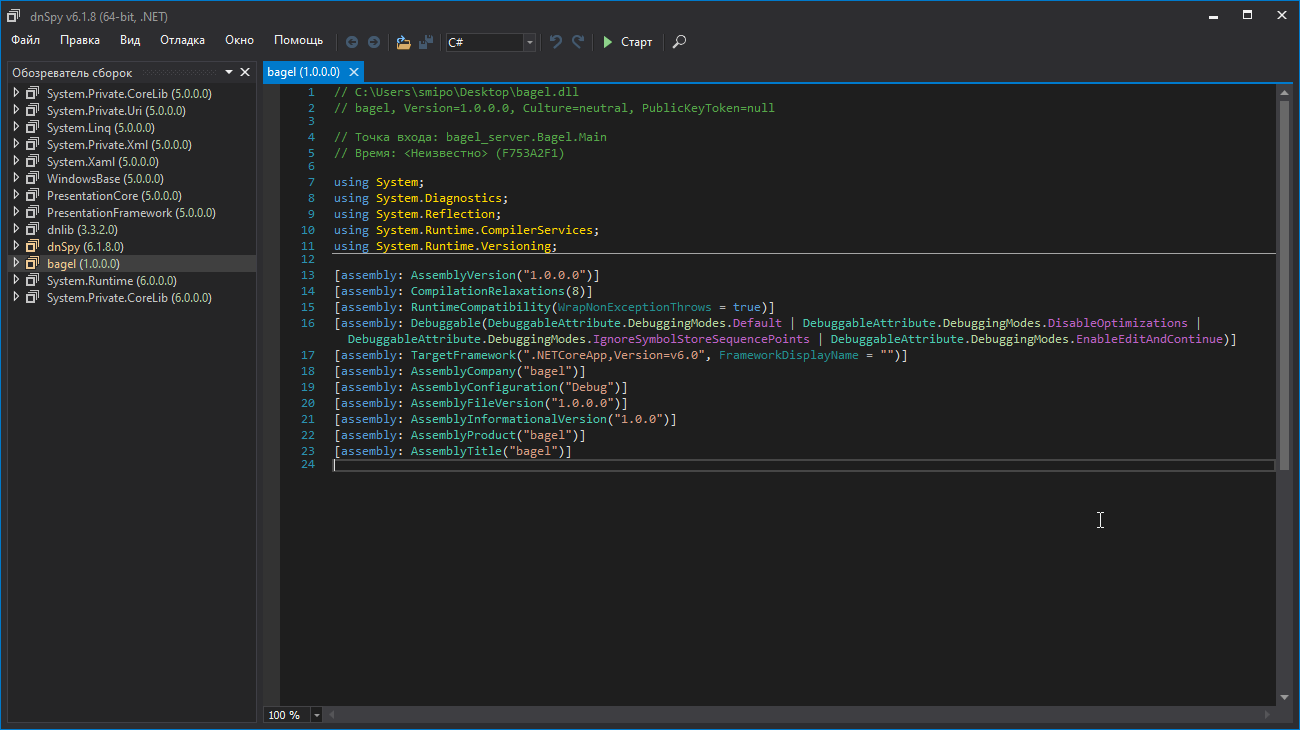Open an assembly using the folder icon
This screenshot has height=730, width=1300.
click(x=403, y=42)
